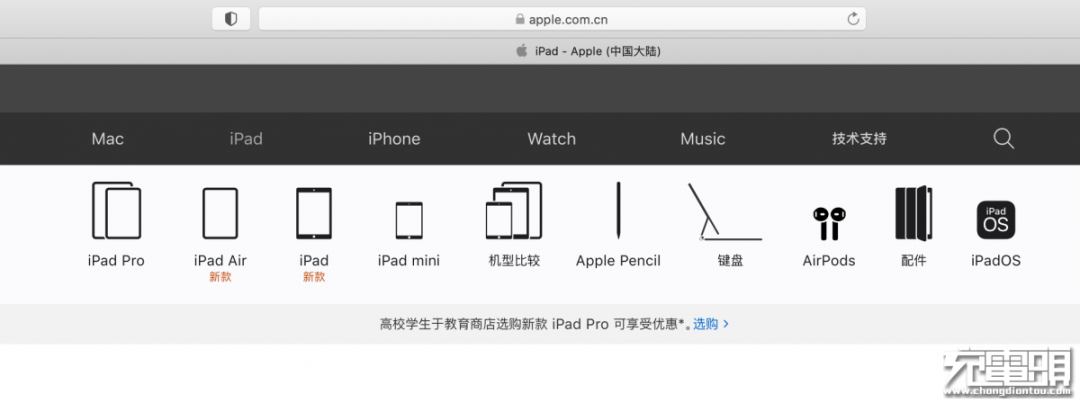Viewport: 1080px width, 403px height.
Task: Click the Safari privacy shield button
Action: tap(231, 19)
